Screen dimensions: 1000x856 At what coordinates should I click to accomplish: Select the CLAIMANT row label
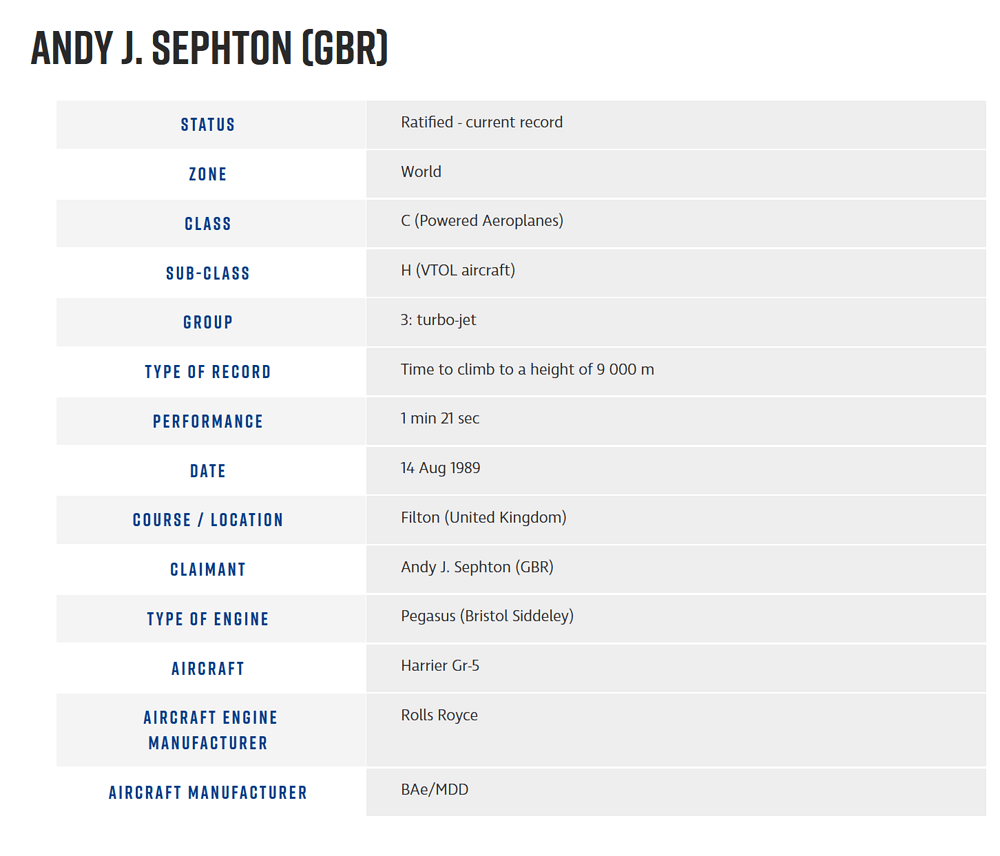[x=208, y=570]
